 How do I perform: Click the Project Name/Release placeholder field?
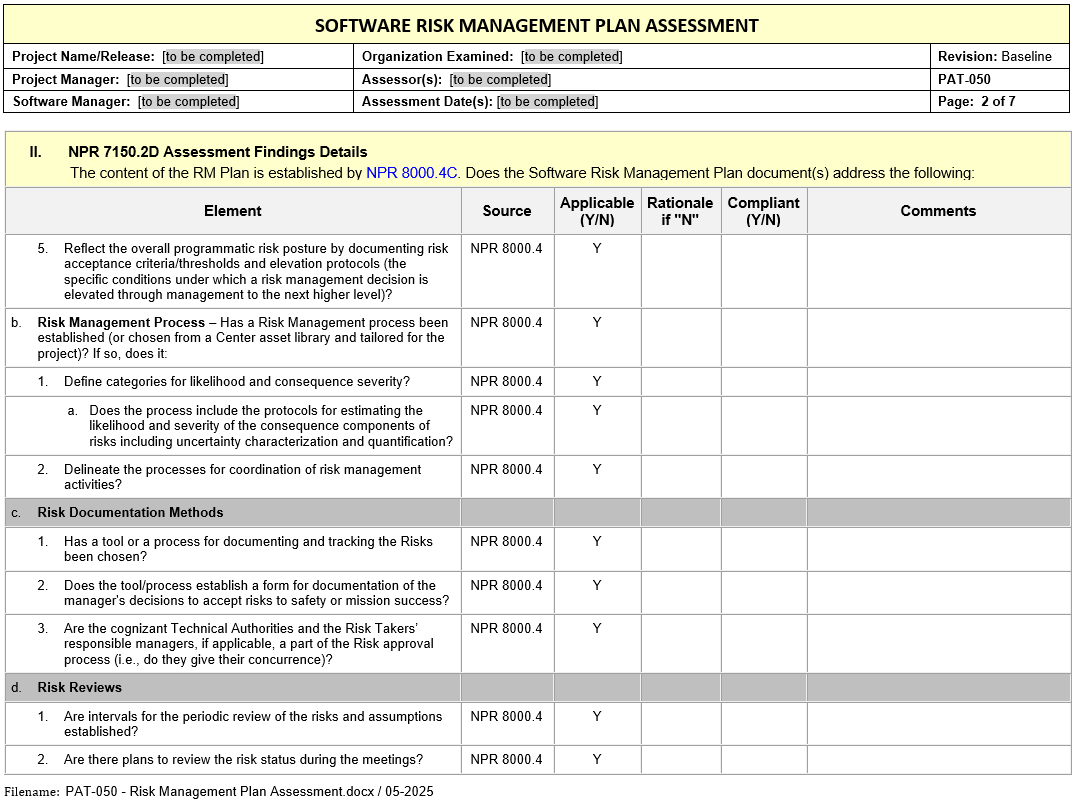213,57
